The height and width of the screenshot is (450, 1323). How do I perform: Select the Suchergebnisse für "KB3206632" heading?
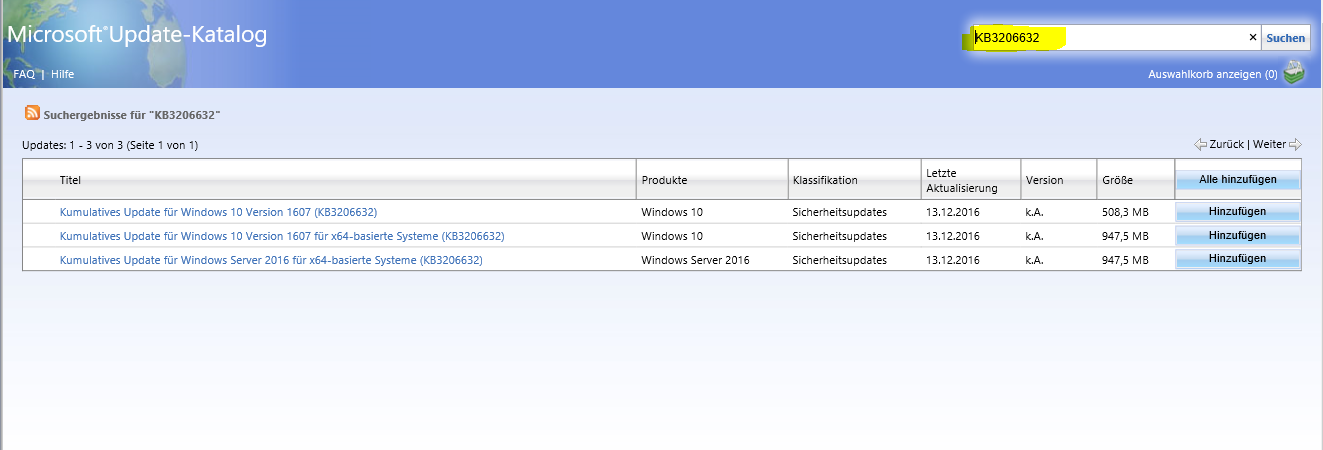(132, 115)
